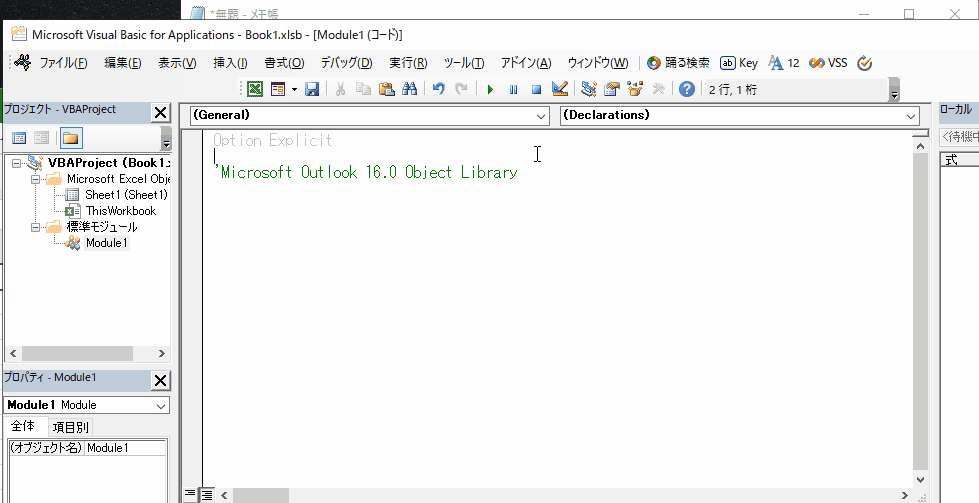Click the Outlook 16.0 Object Library comment
The width and height of the screenshot is (979, 503).
(x=366, y=172)
